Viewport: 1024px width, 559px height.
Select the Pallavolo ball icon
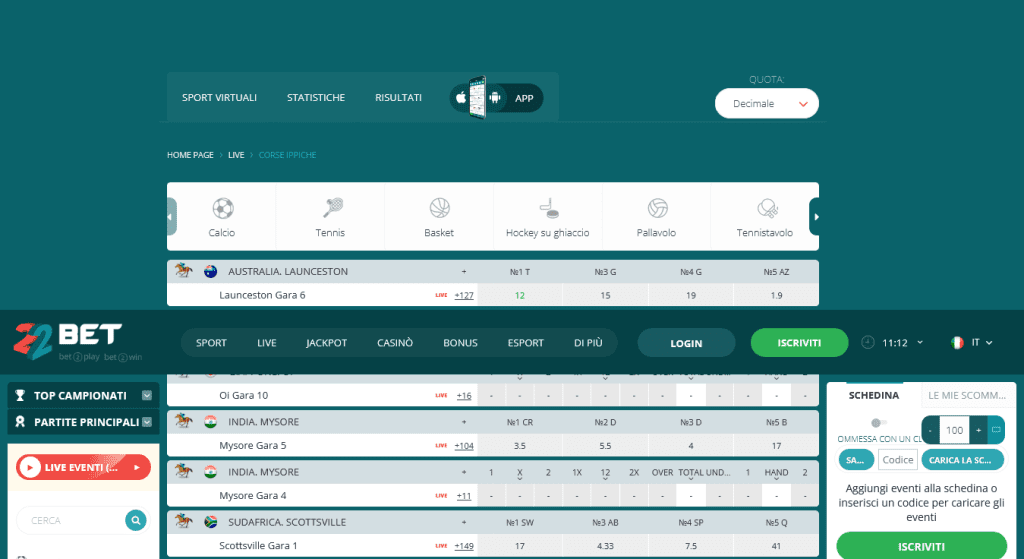(657, 208)
